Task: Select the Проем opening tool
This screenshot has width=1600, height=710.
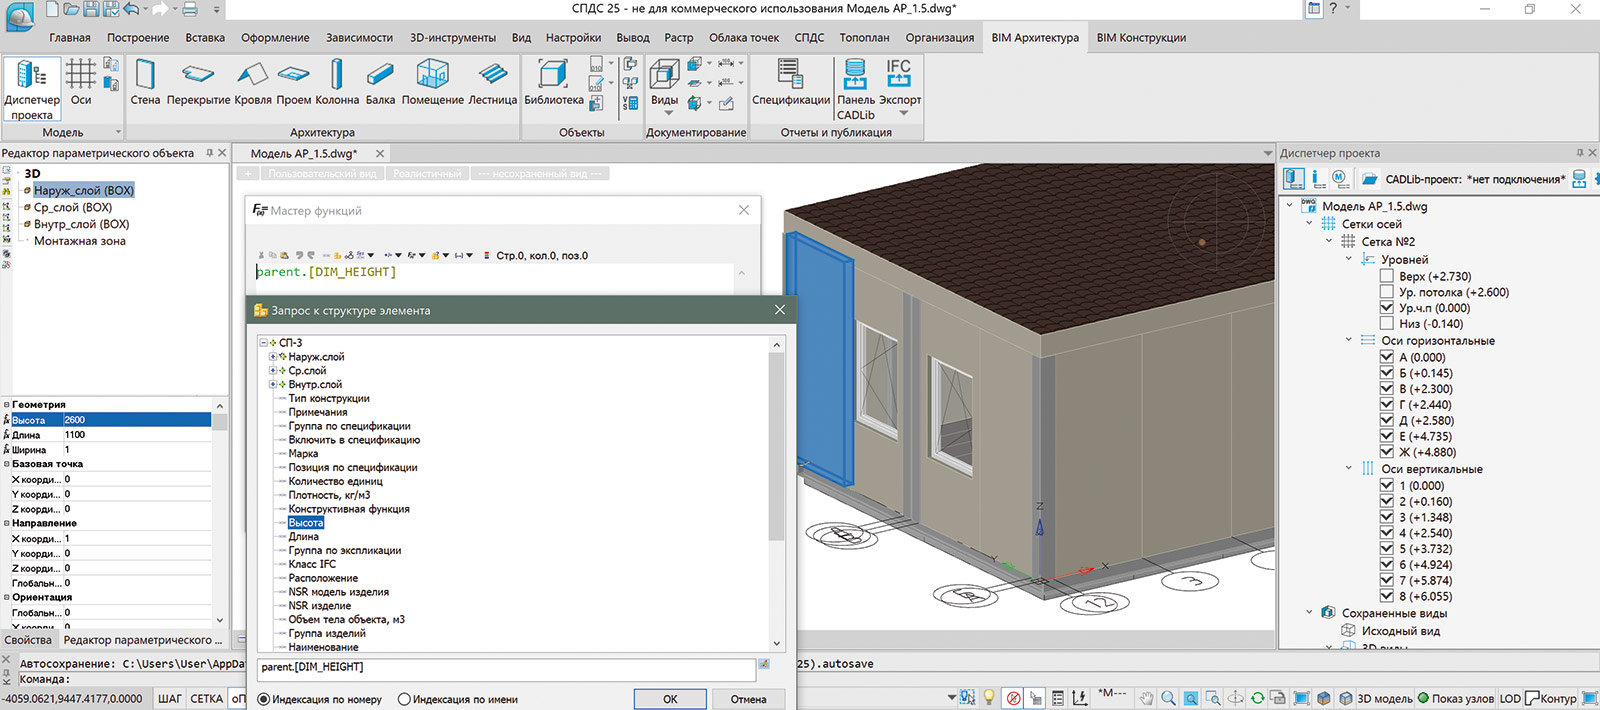Action: tap(294, 82)
